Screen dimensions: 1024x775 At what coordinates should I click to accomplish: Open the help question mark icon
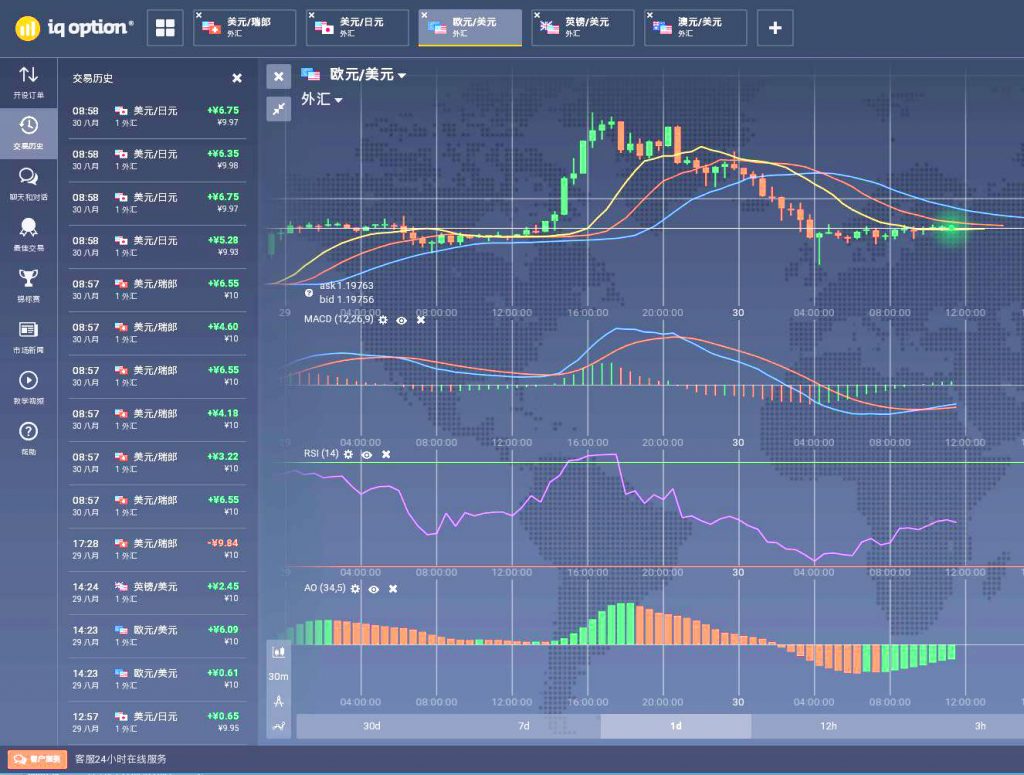pyautogui.click(x=28, y=437)
